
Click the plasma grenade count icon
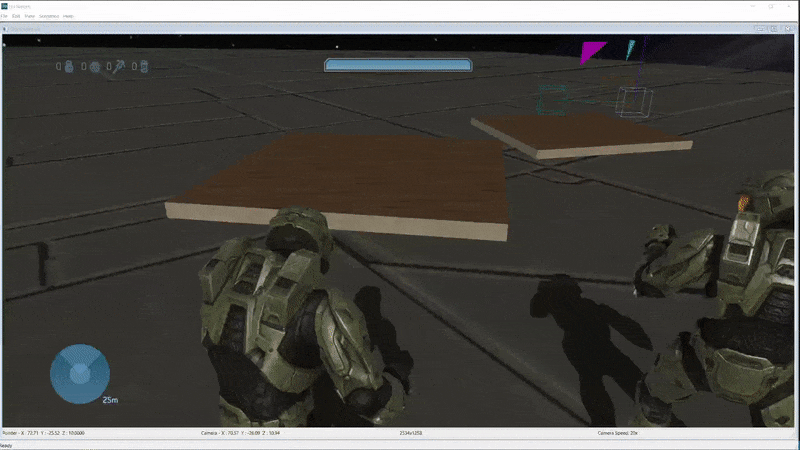pos(95,67)
